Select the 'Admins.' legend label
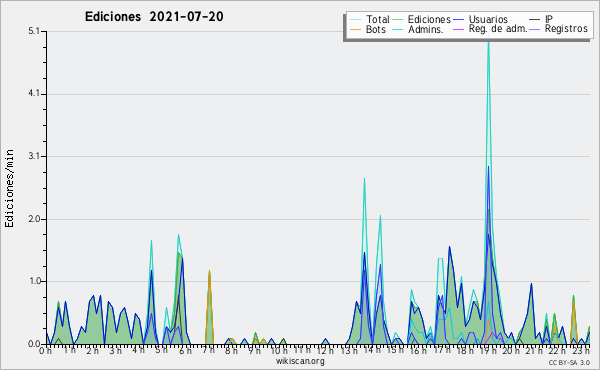Screen dimensions: 600x370 pyautogui.click(x=426, y=29)
